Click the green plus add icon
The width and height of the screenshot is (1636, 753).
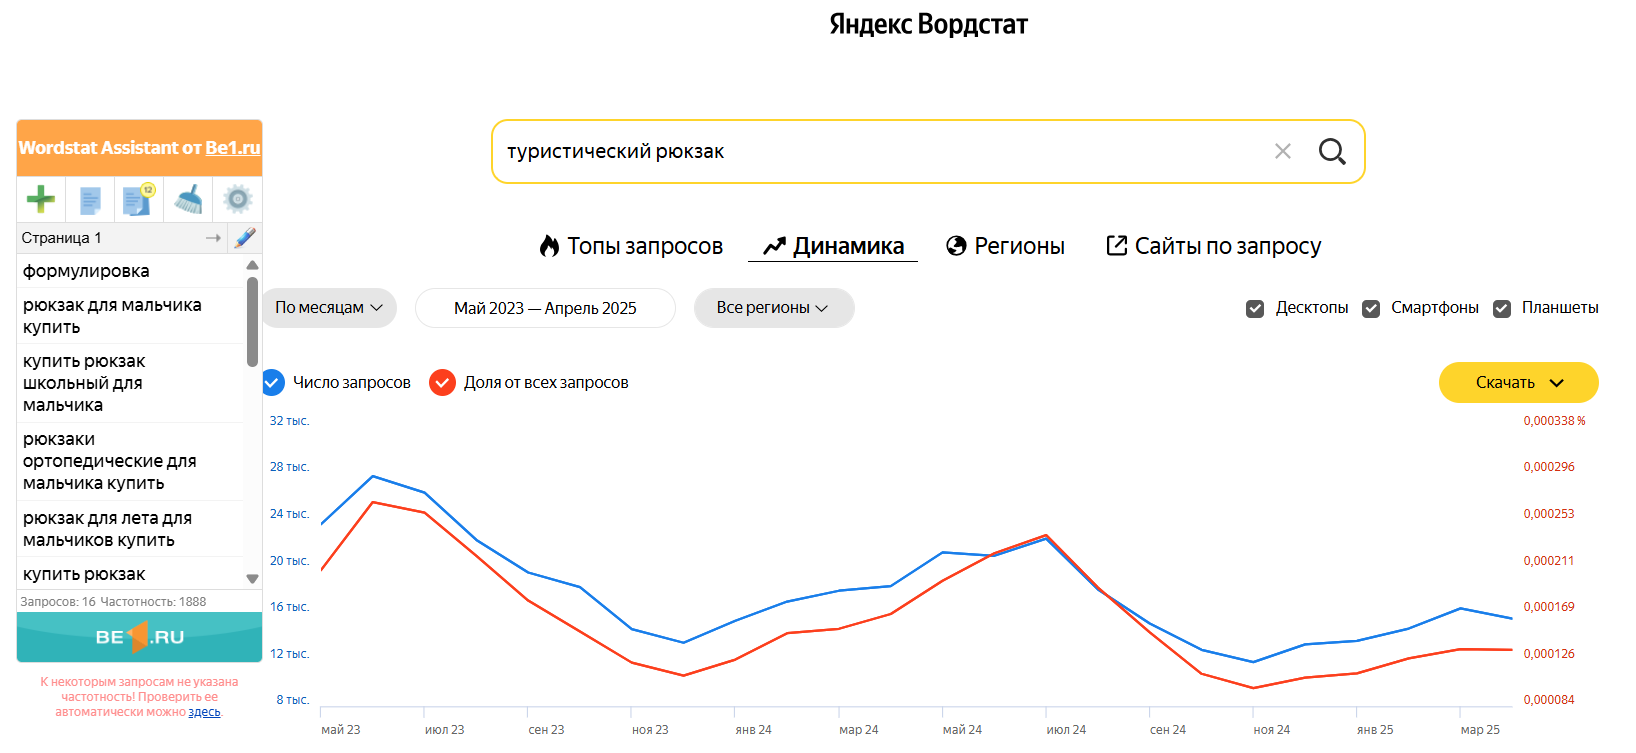click(41, 199)
